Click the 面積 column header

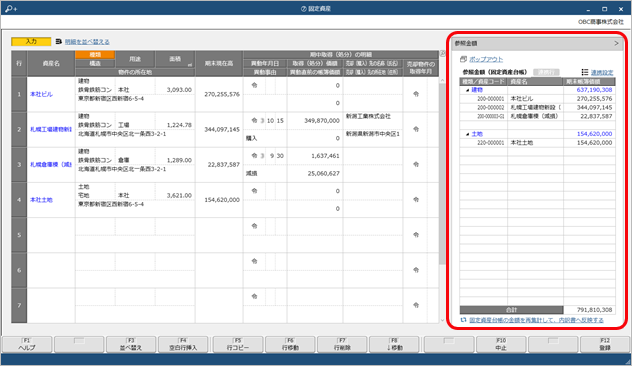[175, 59]
